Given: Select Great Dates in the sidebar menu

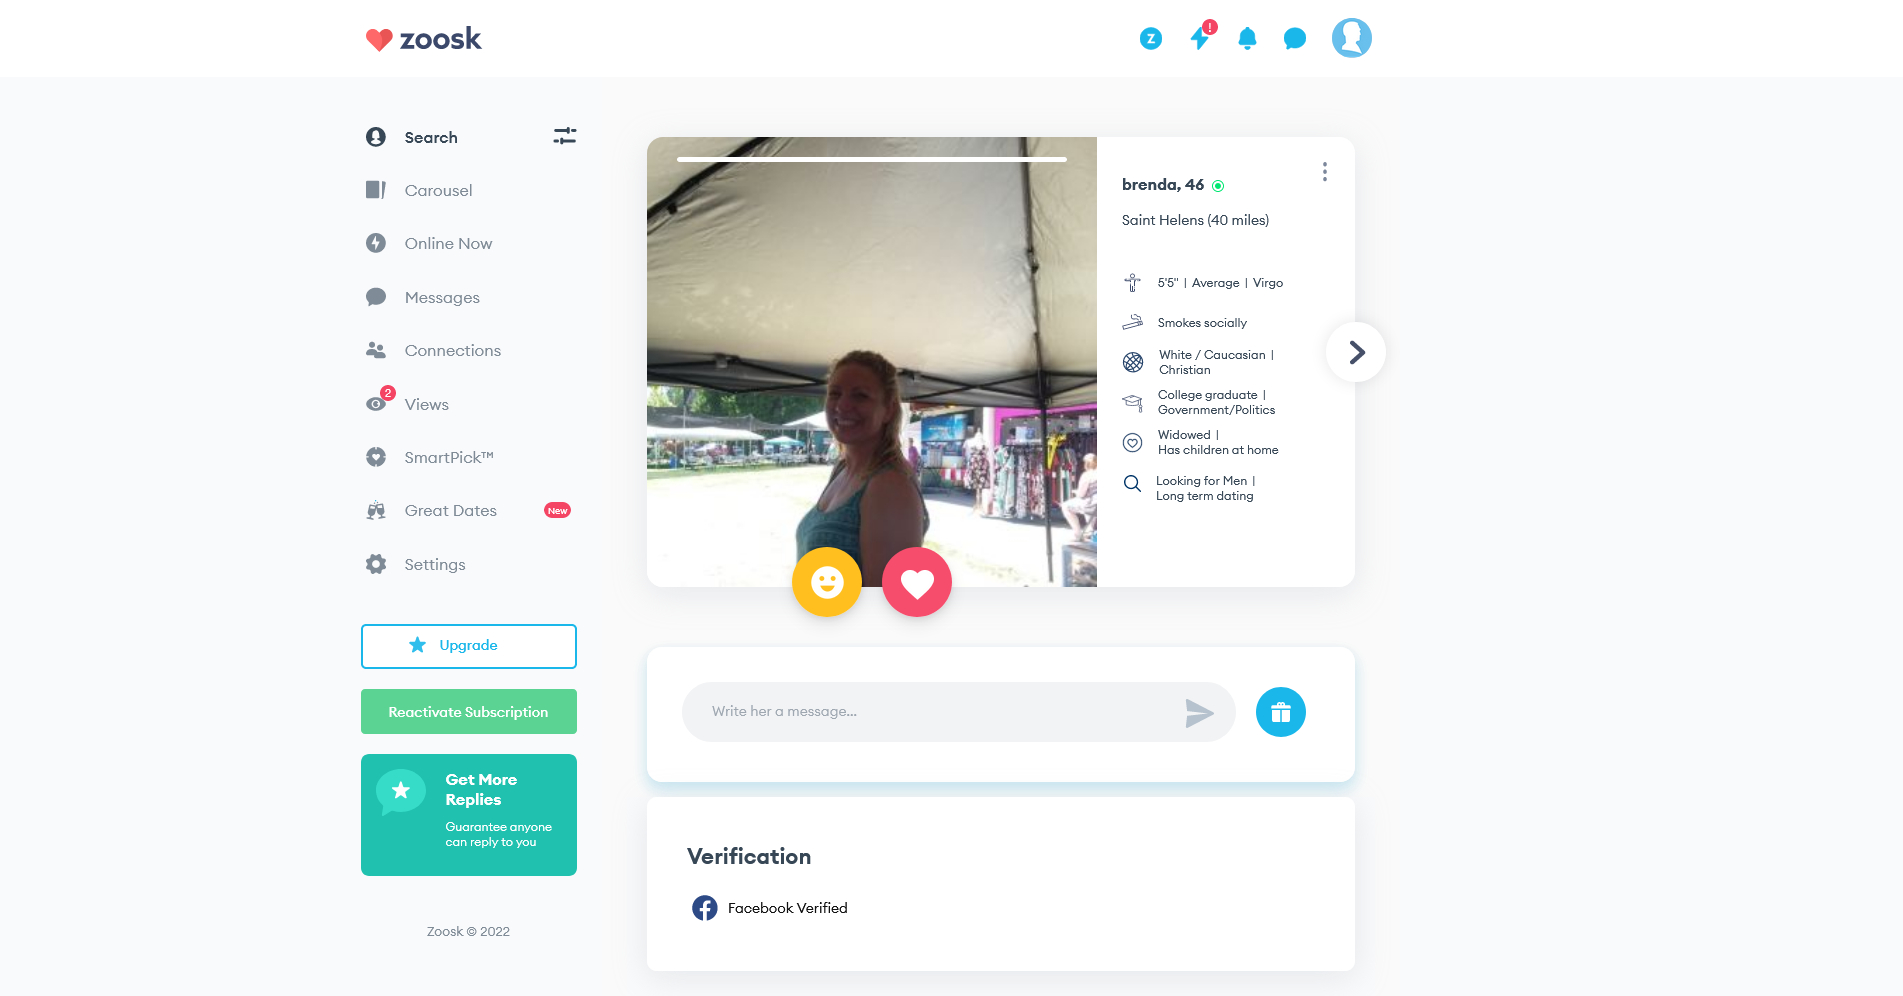Looking at the screenshot, I should pyautogui.click(x=450, y=510).
